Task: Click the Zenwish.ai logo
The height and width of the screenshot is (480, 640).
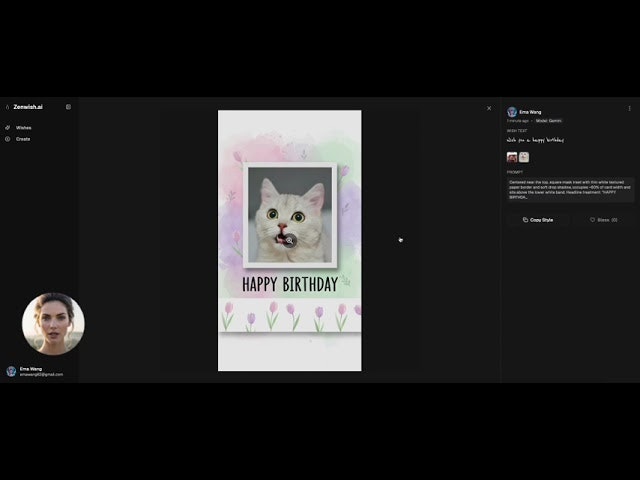Action: point(24,107)
